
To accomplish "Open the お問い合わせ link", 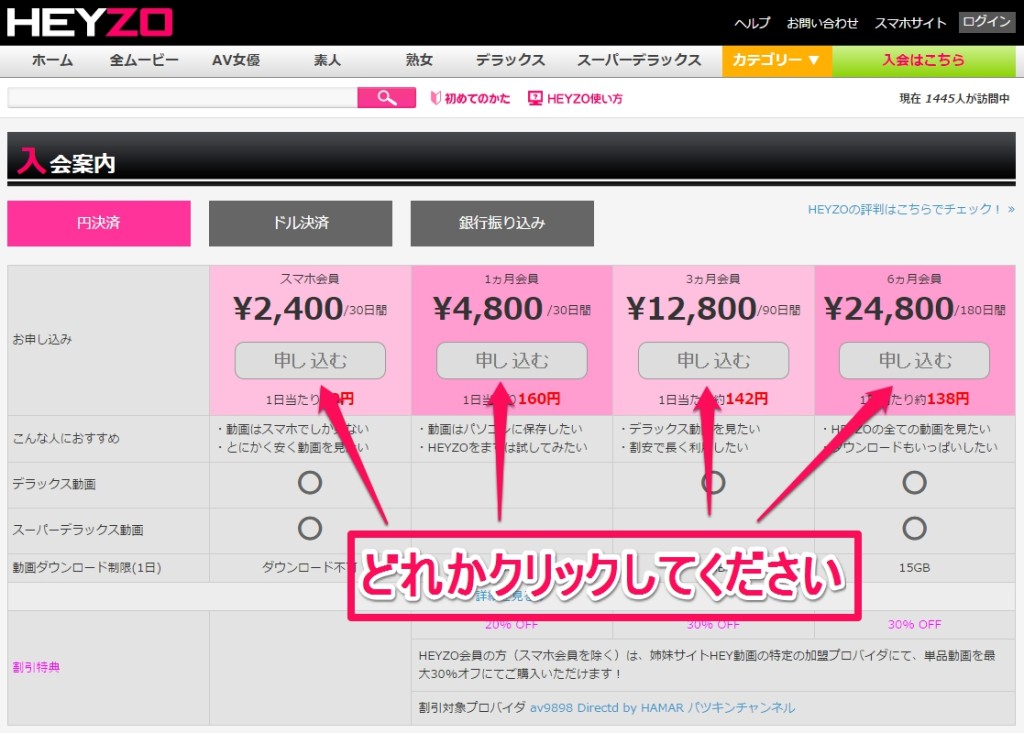I will [822, 24].
